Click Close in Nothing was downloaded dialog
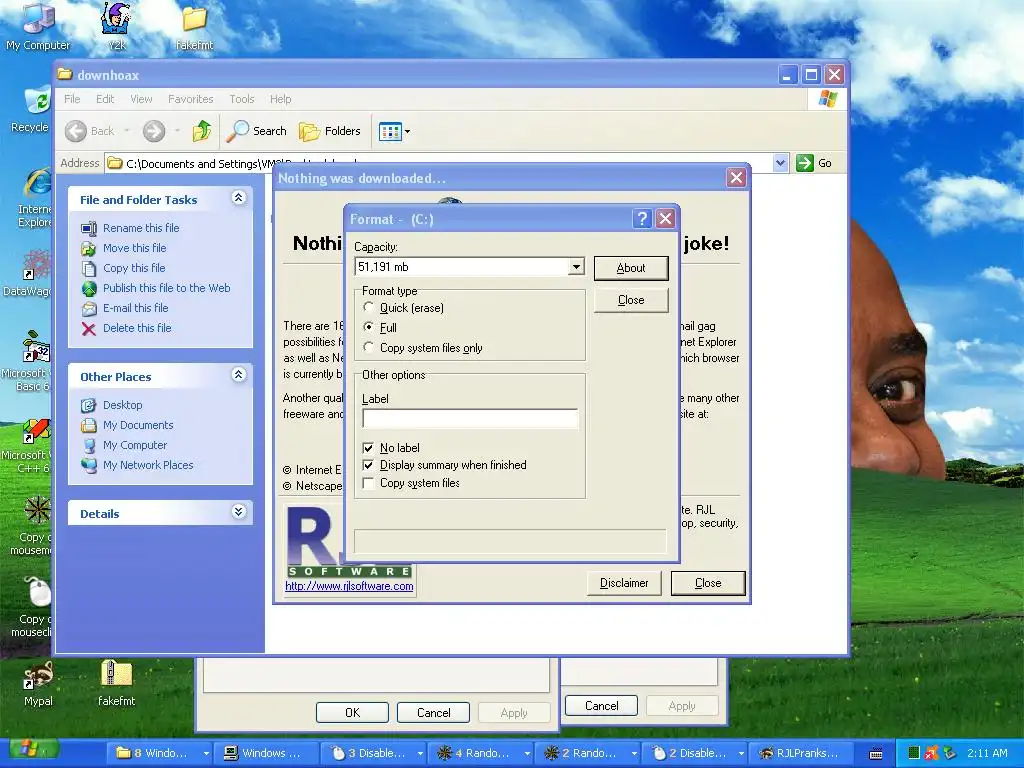 click(x=708, y=583)
